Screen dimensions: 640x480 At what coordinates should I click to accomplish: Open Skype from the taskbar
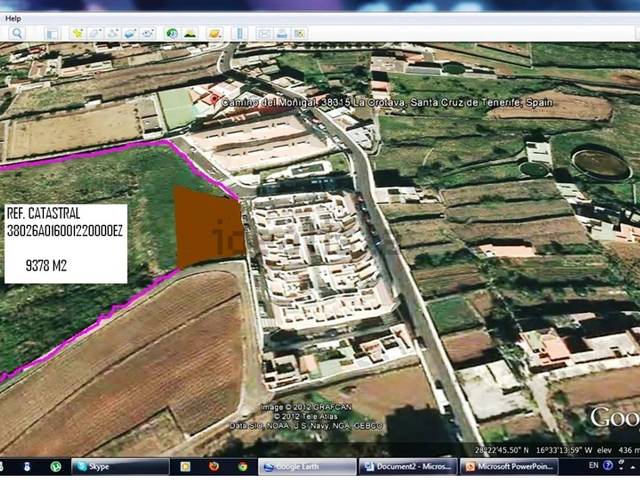point(120,467)
